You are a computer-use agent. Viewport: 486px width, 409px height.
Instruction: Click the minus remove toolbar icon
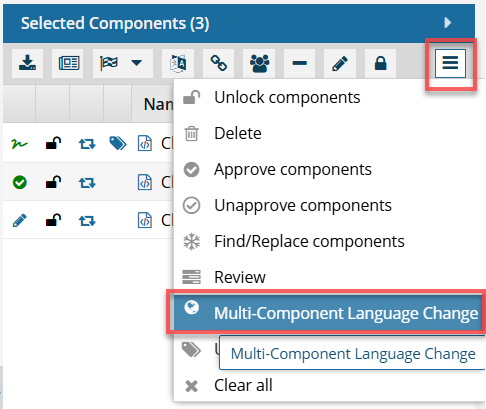(300, 63)
